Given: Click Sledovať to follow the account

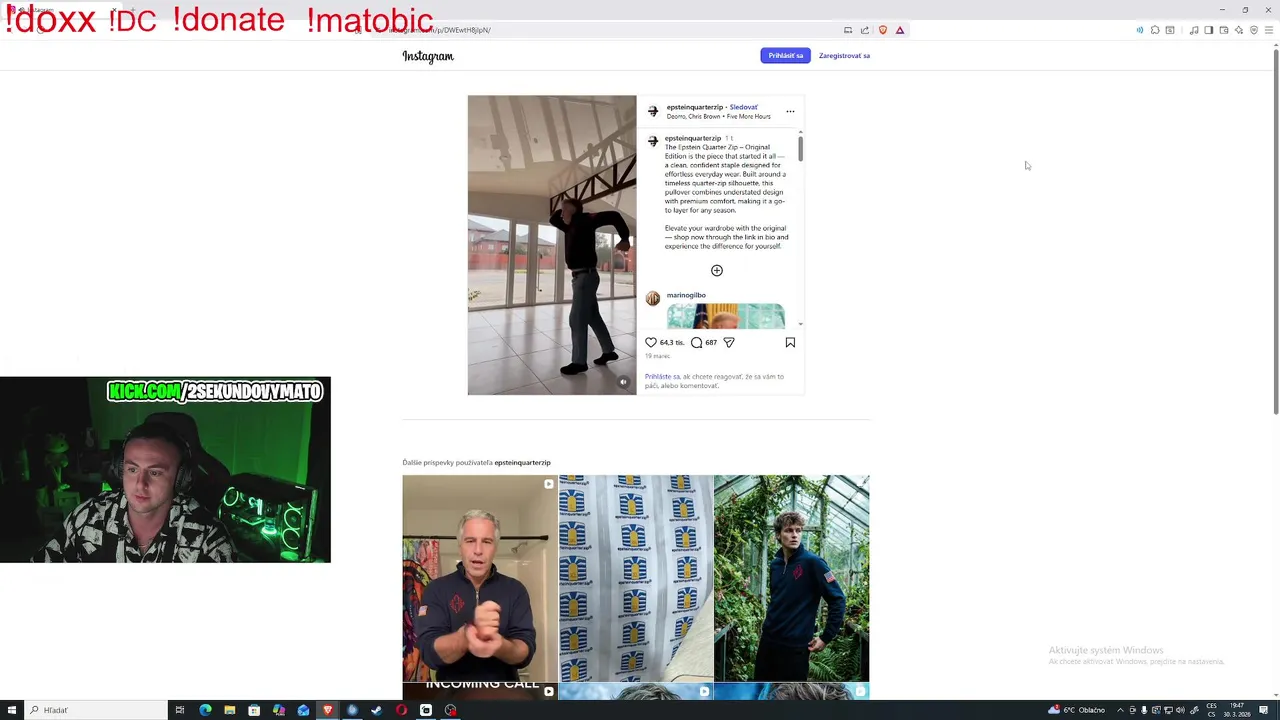Looking at the screenshot, I should click(743, 107).
